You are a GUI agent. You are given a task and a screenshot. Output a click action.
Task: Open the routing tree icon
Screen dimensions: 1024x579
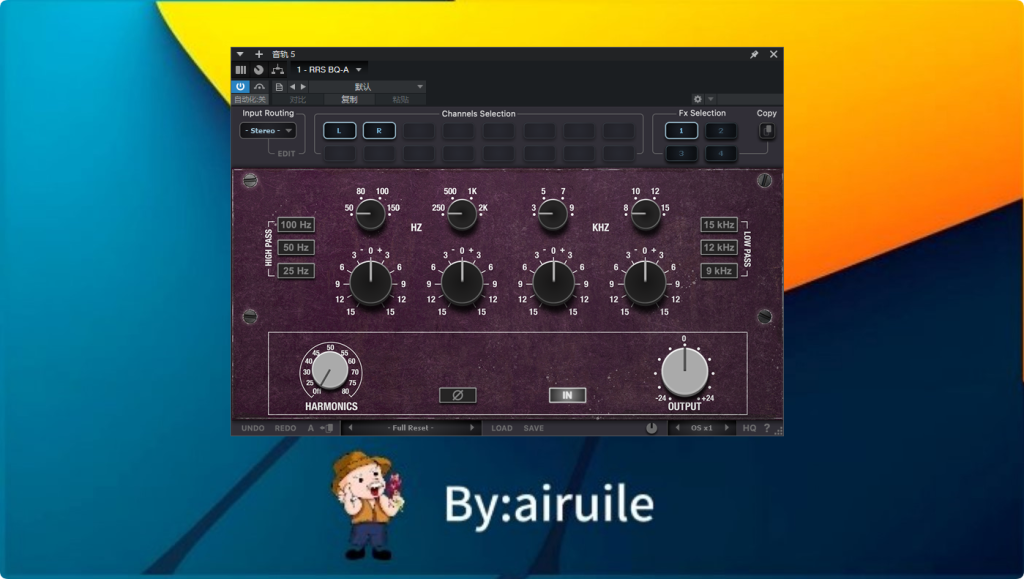point(278,70)
